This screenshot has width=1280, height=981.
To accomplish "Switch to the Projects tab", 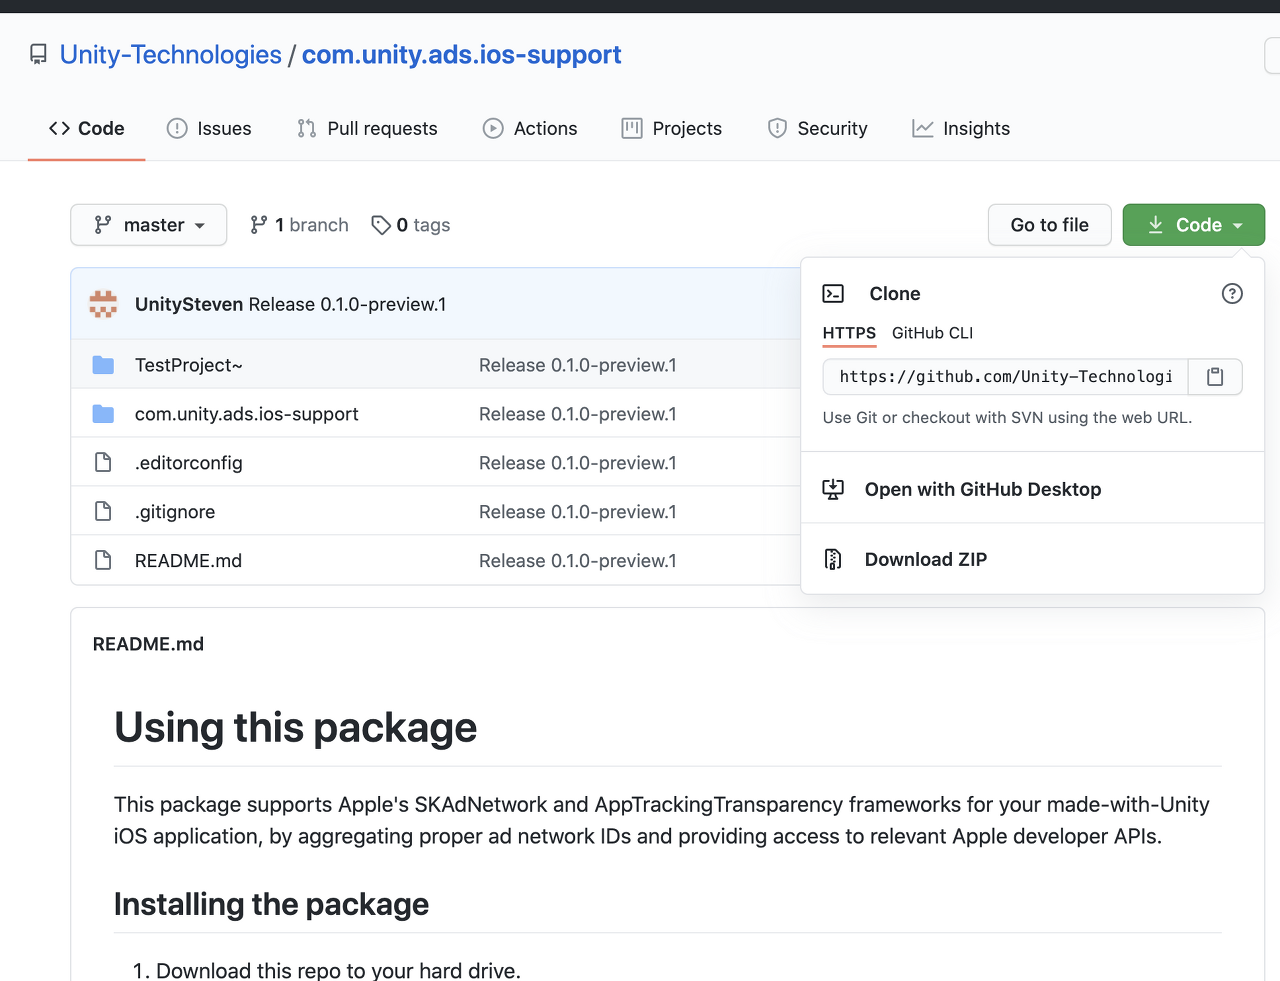I will [671, 128].
